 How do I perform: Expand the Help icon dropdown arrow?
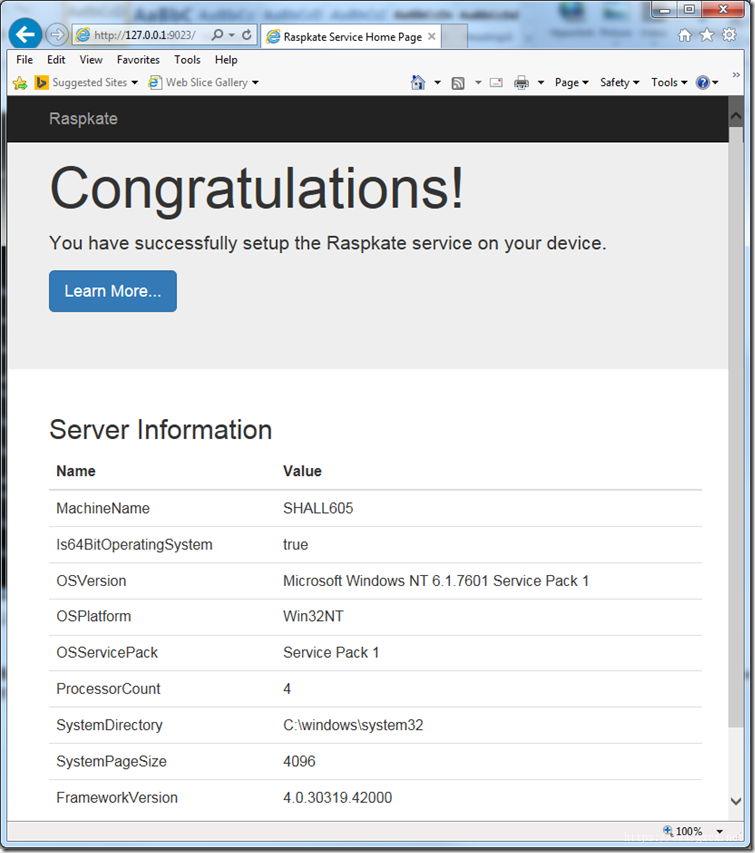point(715,83)
